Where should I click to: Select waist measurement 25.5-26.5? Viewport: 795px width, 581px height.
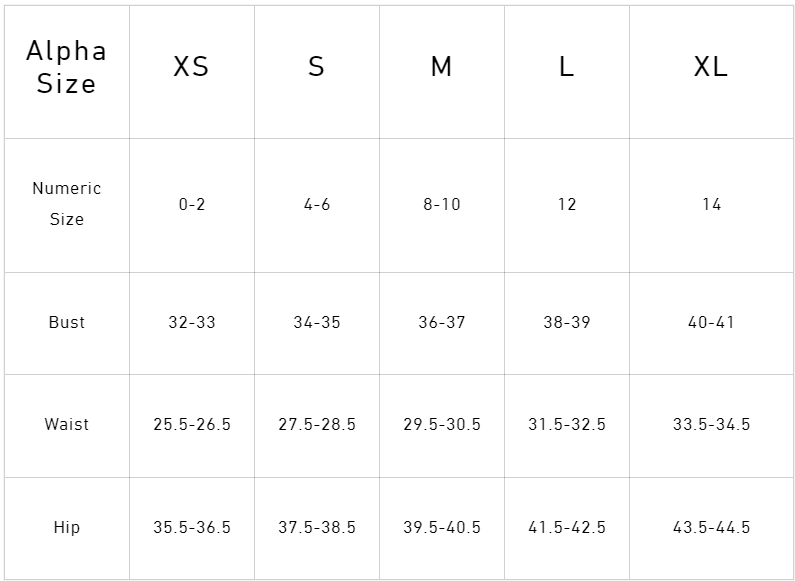pyautogui.click(x=191, y=425)
